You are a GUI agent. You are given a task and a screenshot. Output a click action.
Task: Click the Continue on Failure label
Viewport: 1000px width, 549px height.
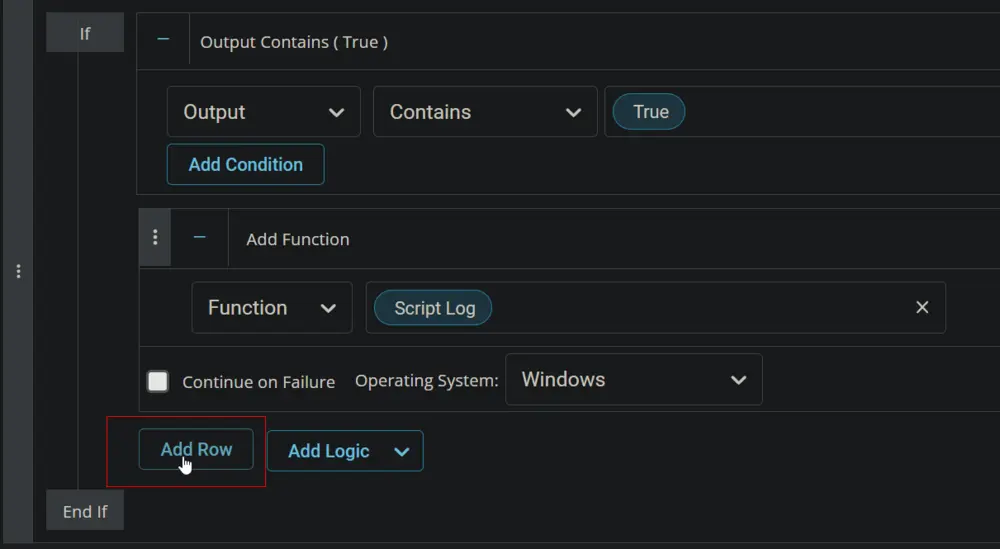click(258, 382)
